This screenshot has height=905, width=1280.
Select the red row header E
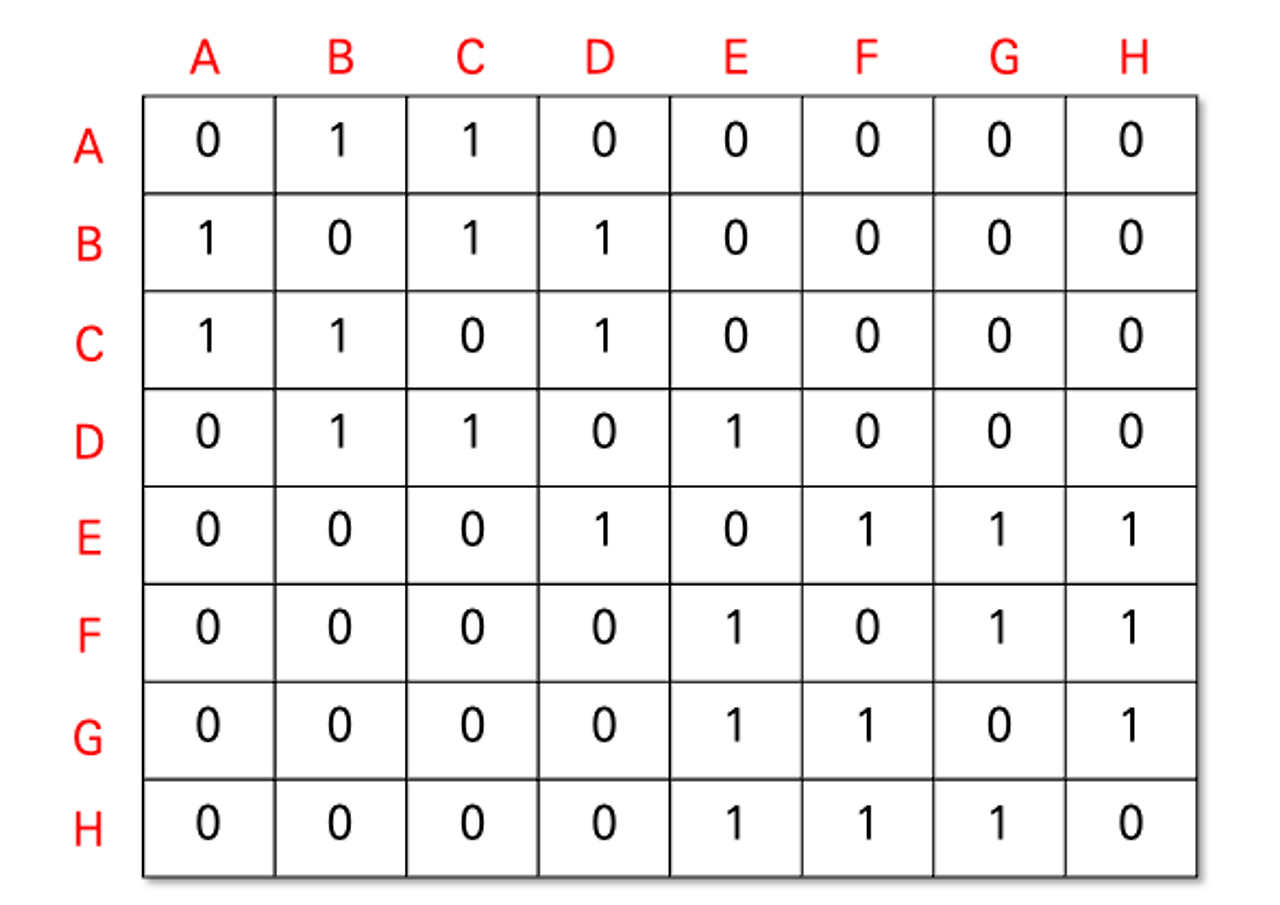click(x=89, y=539)
